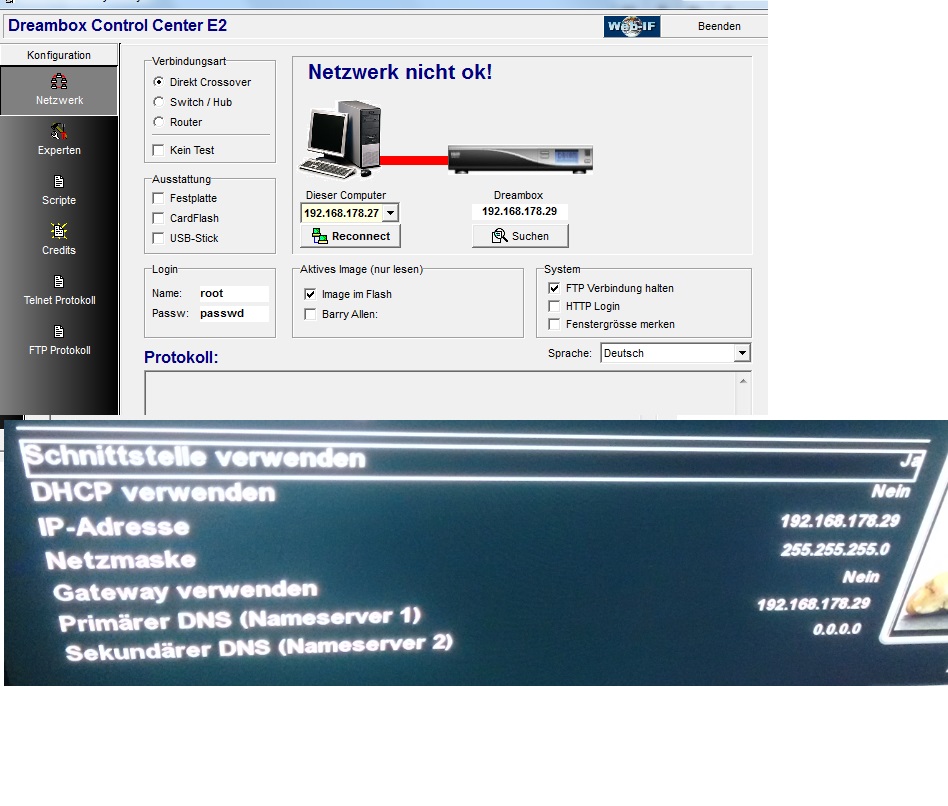Click the Suchen search button

coord(520,236)
